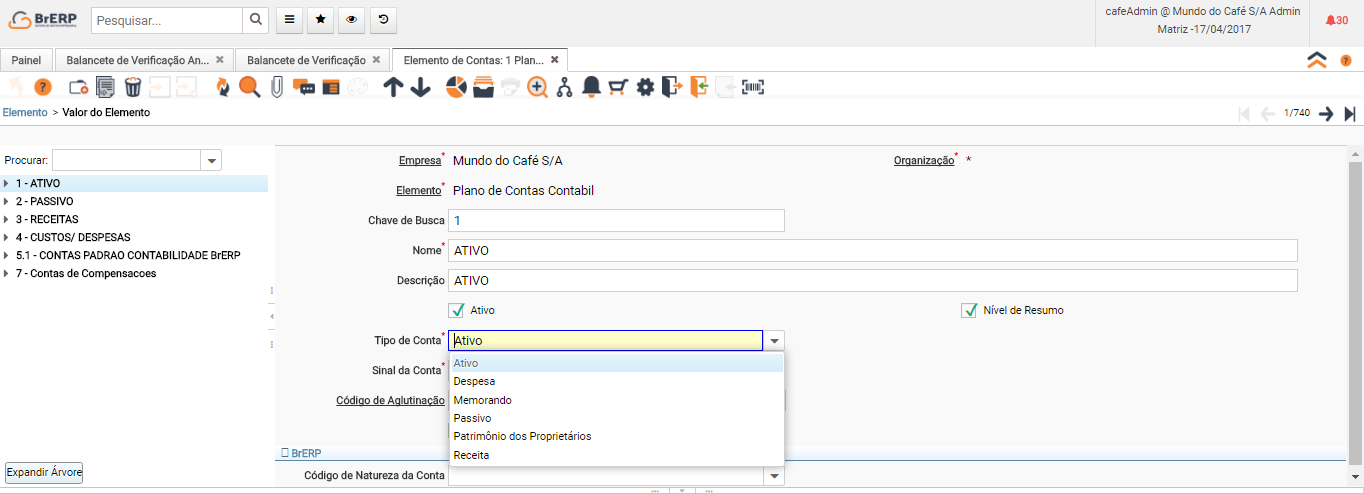1364x494 pixels.
Task: Switch to the Painel tab
Action: point(26,60)
